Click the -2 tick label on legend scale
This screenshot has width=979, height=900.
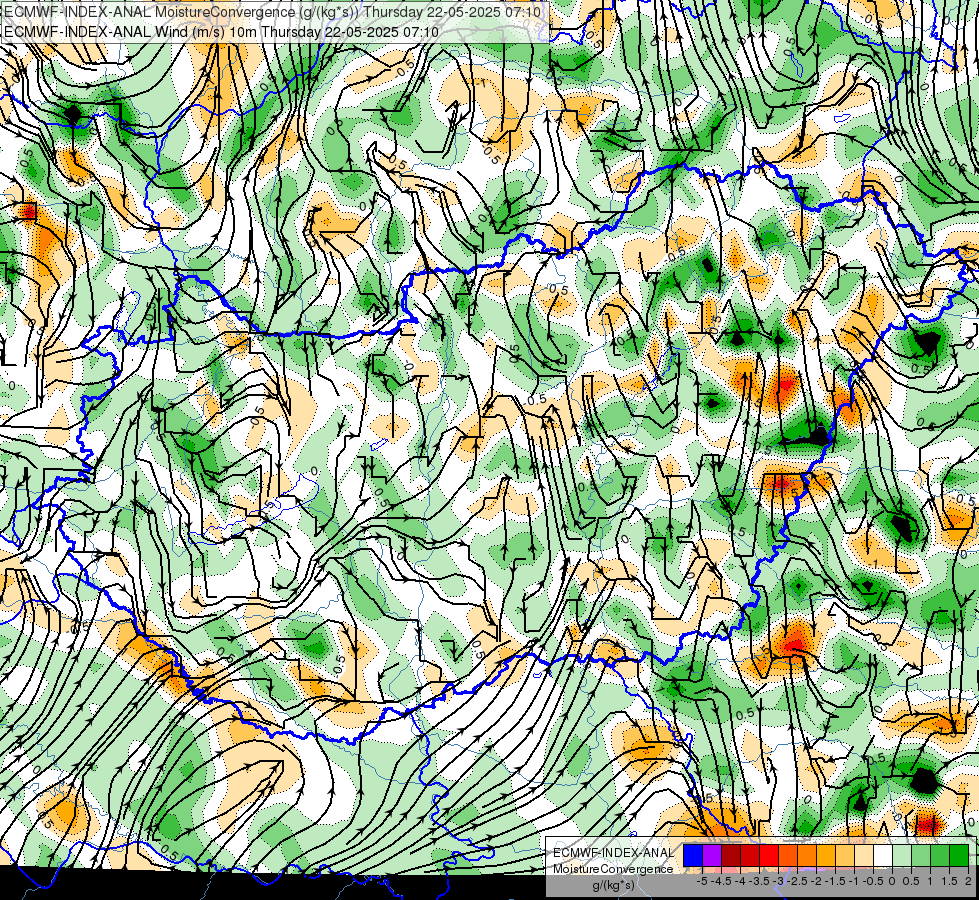(816, 881)
